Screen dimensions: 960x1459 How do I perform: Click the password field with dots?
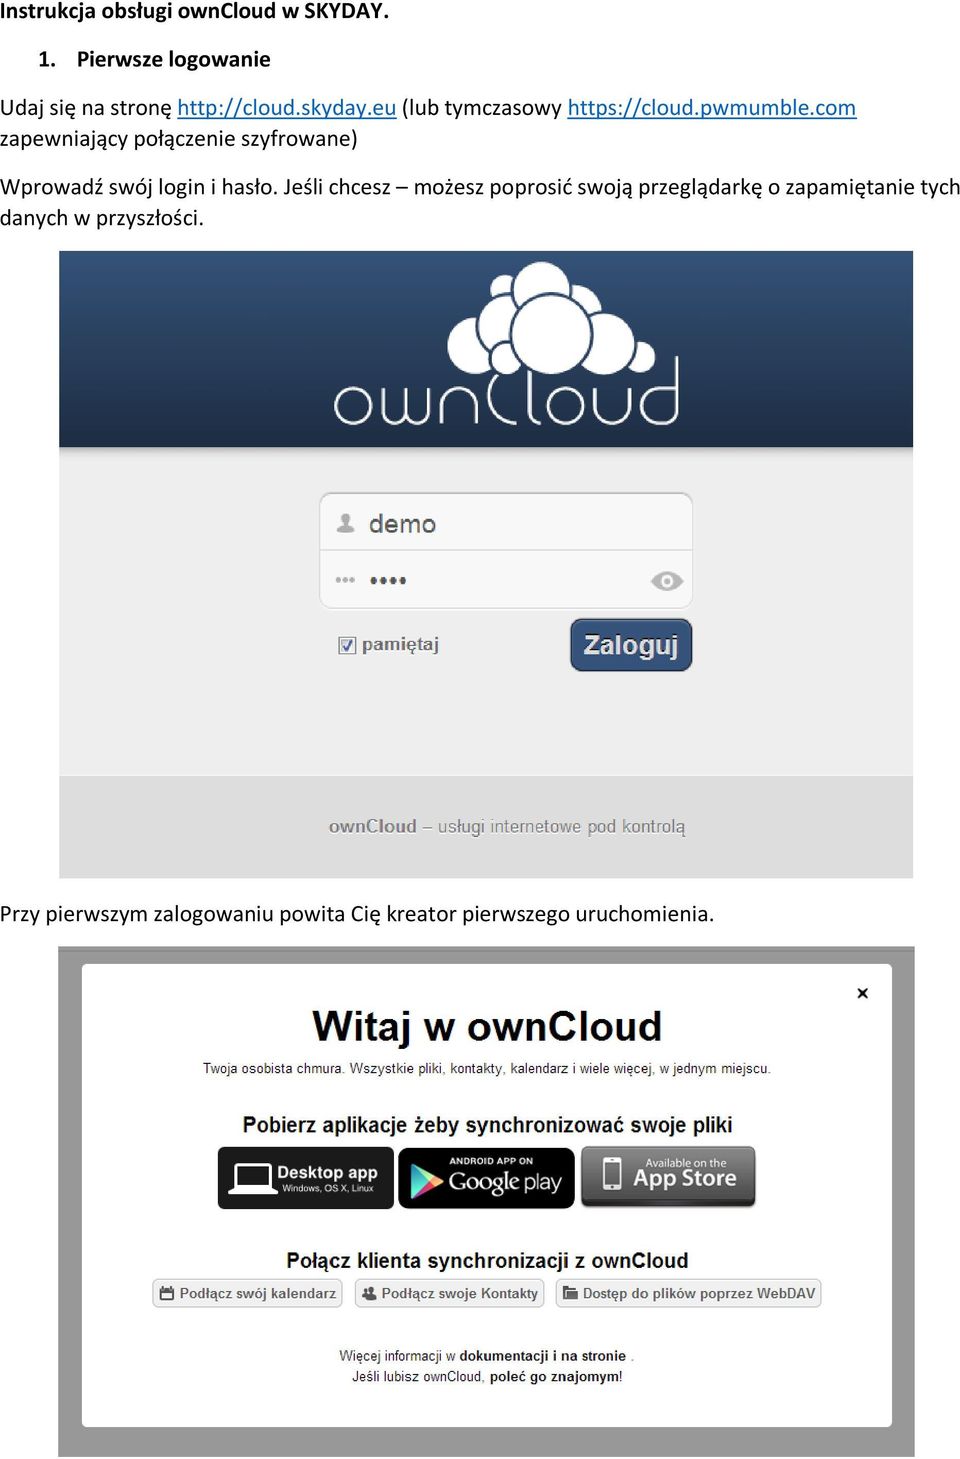click(x=506, y=580)
